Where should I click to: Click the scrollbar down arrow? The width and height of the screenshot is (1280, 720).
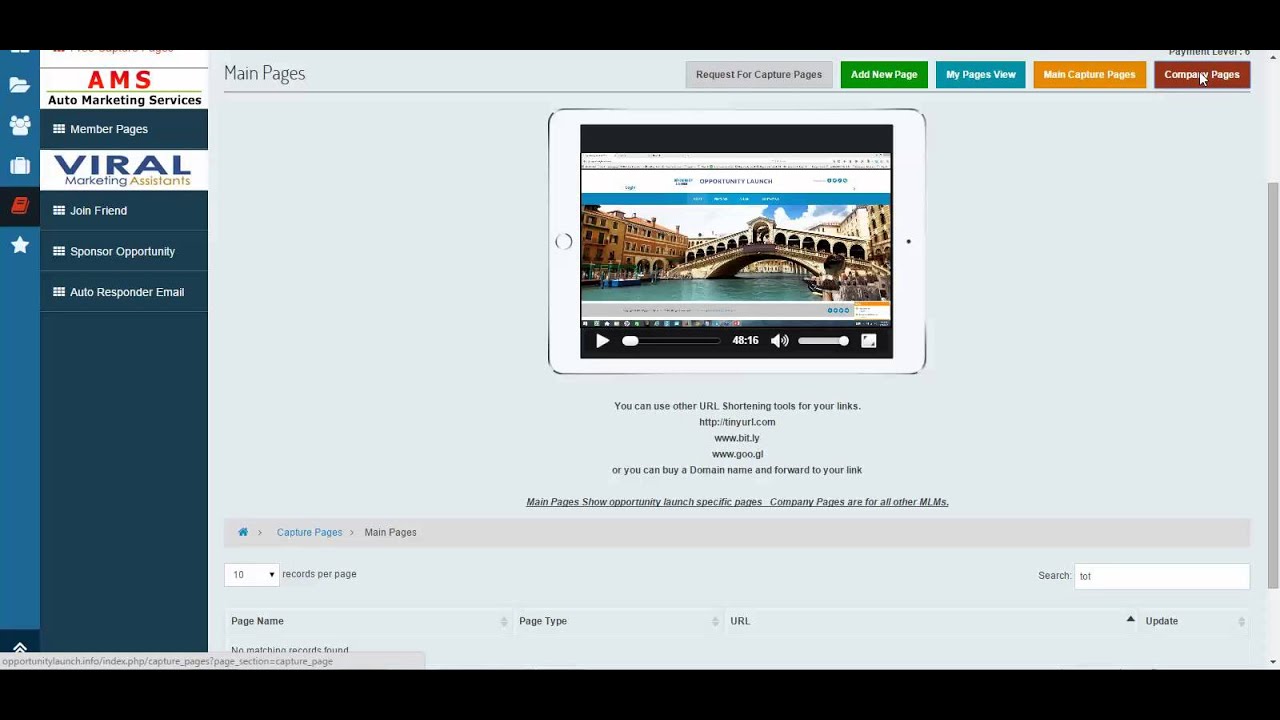(1272, 662)
